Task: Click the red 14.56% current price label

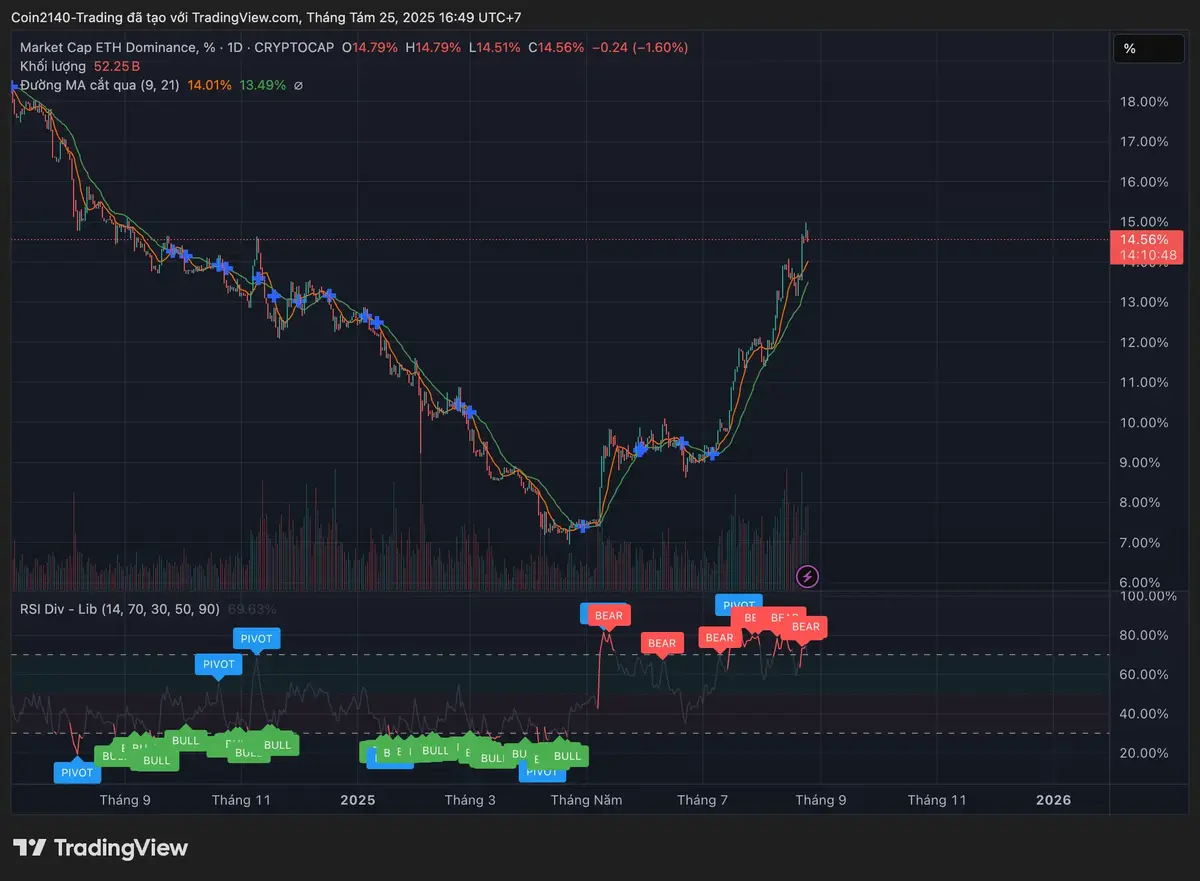Action: click(1146, 240)
